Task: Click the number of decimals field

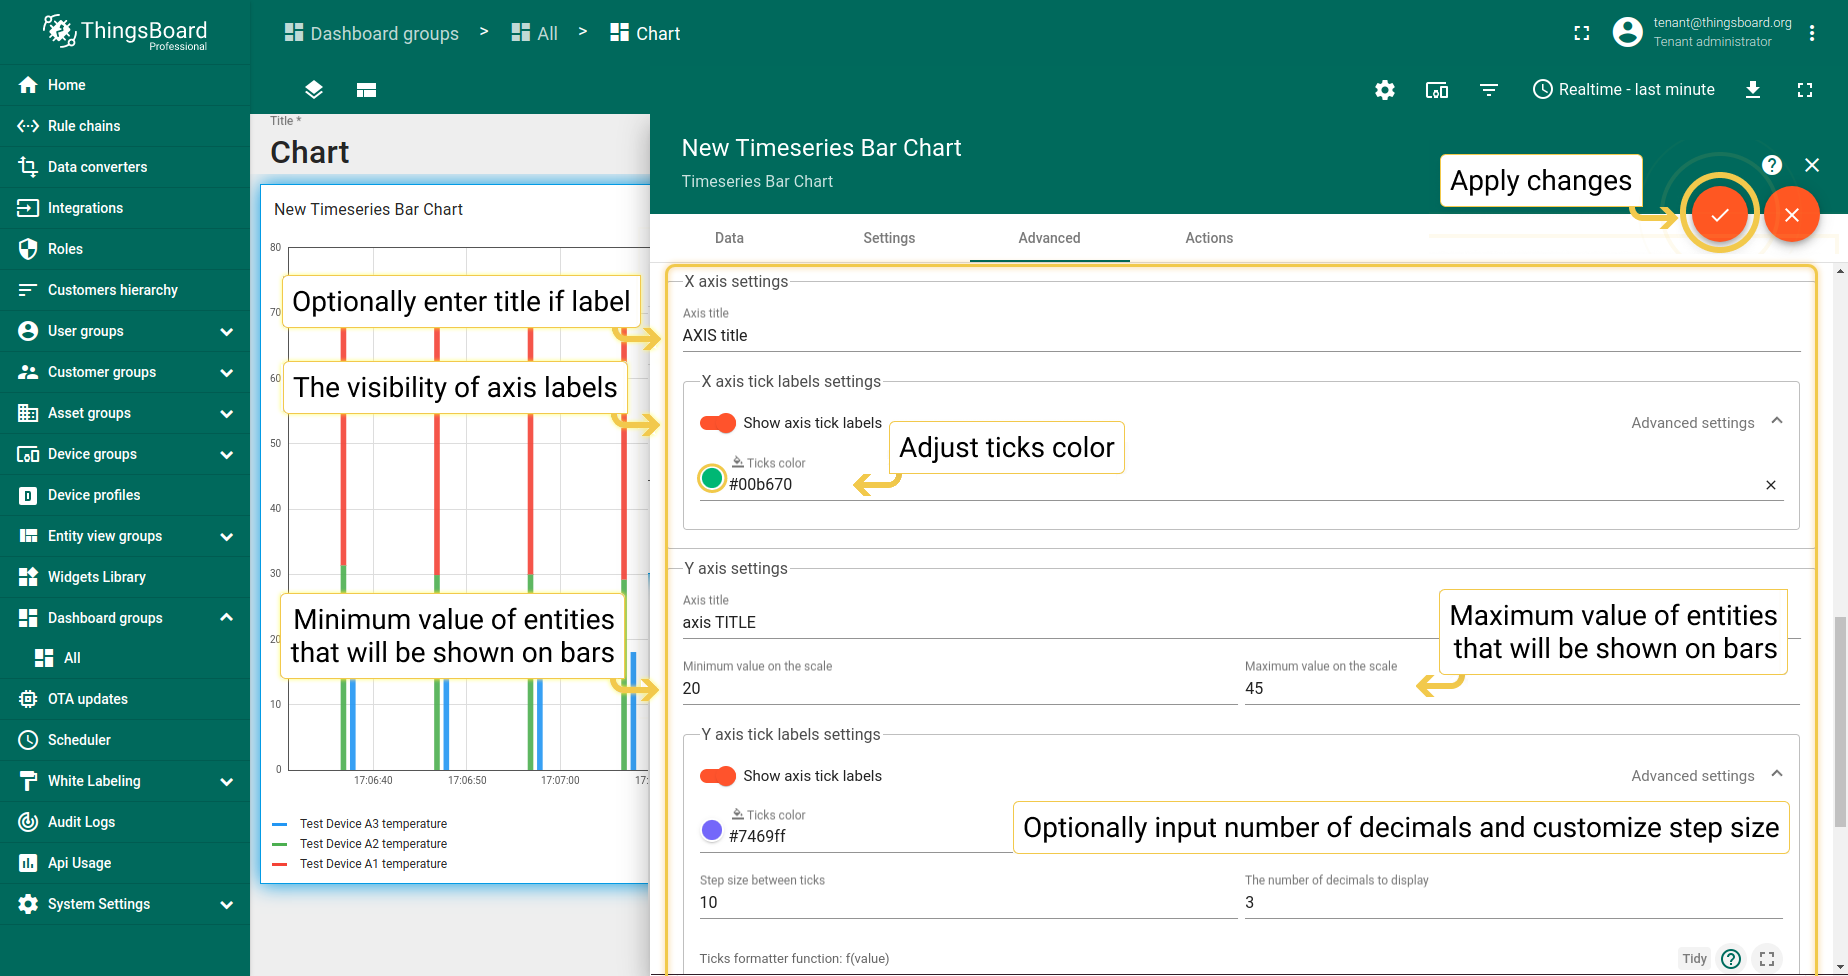Action: pyautogui.click(x=1513, y=903)
